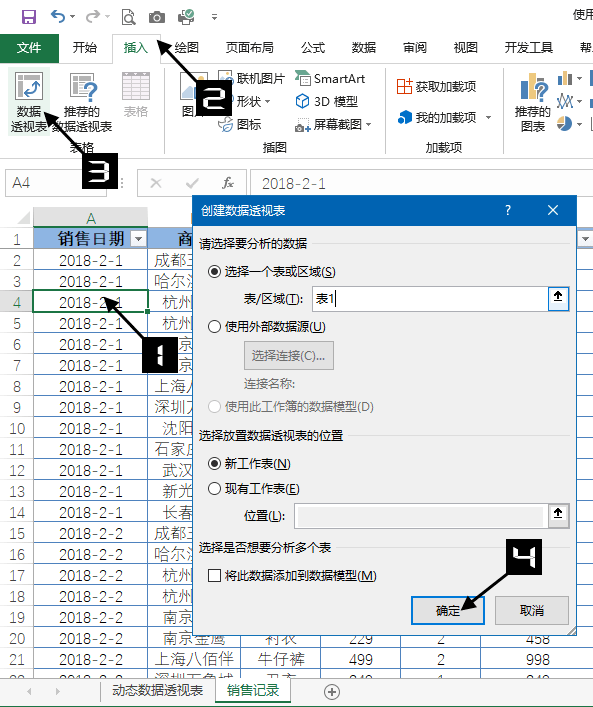Click the 取消 Cancel button
This screenshot has width=593, height=707.
532,611
